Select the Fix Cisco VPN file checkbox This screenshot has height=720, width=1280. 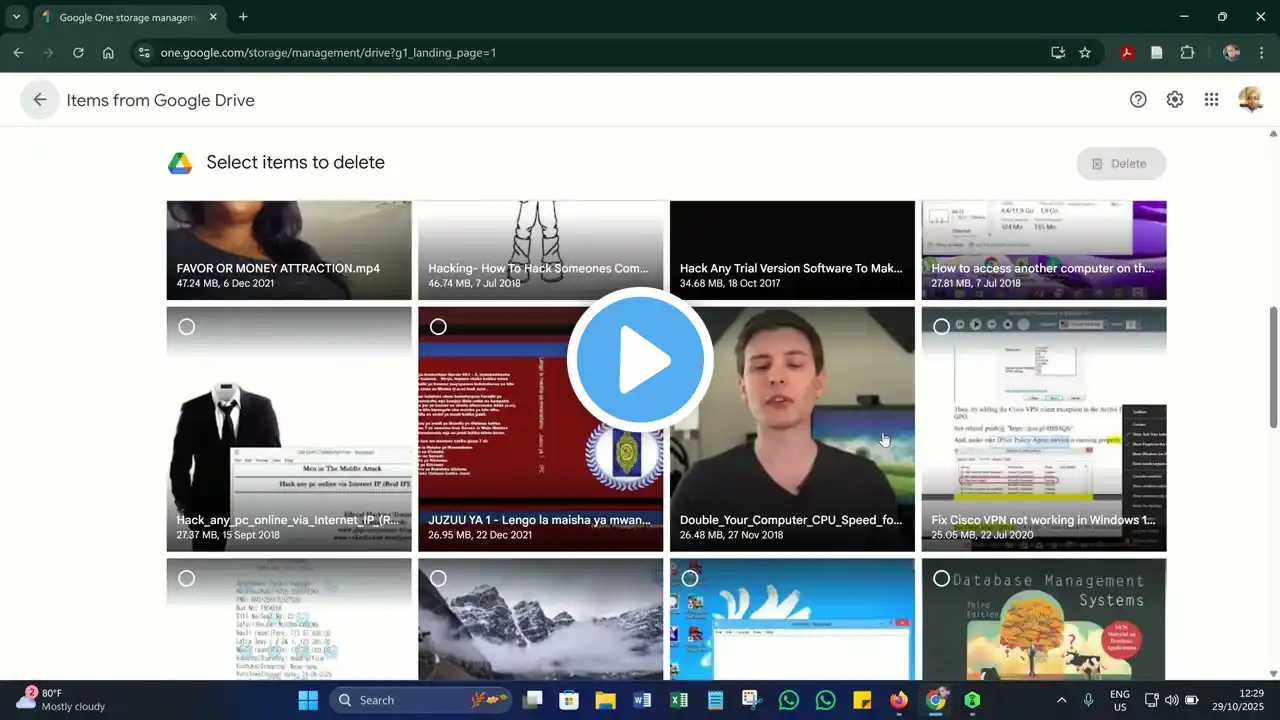941,327
